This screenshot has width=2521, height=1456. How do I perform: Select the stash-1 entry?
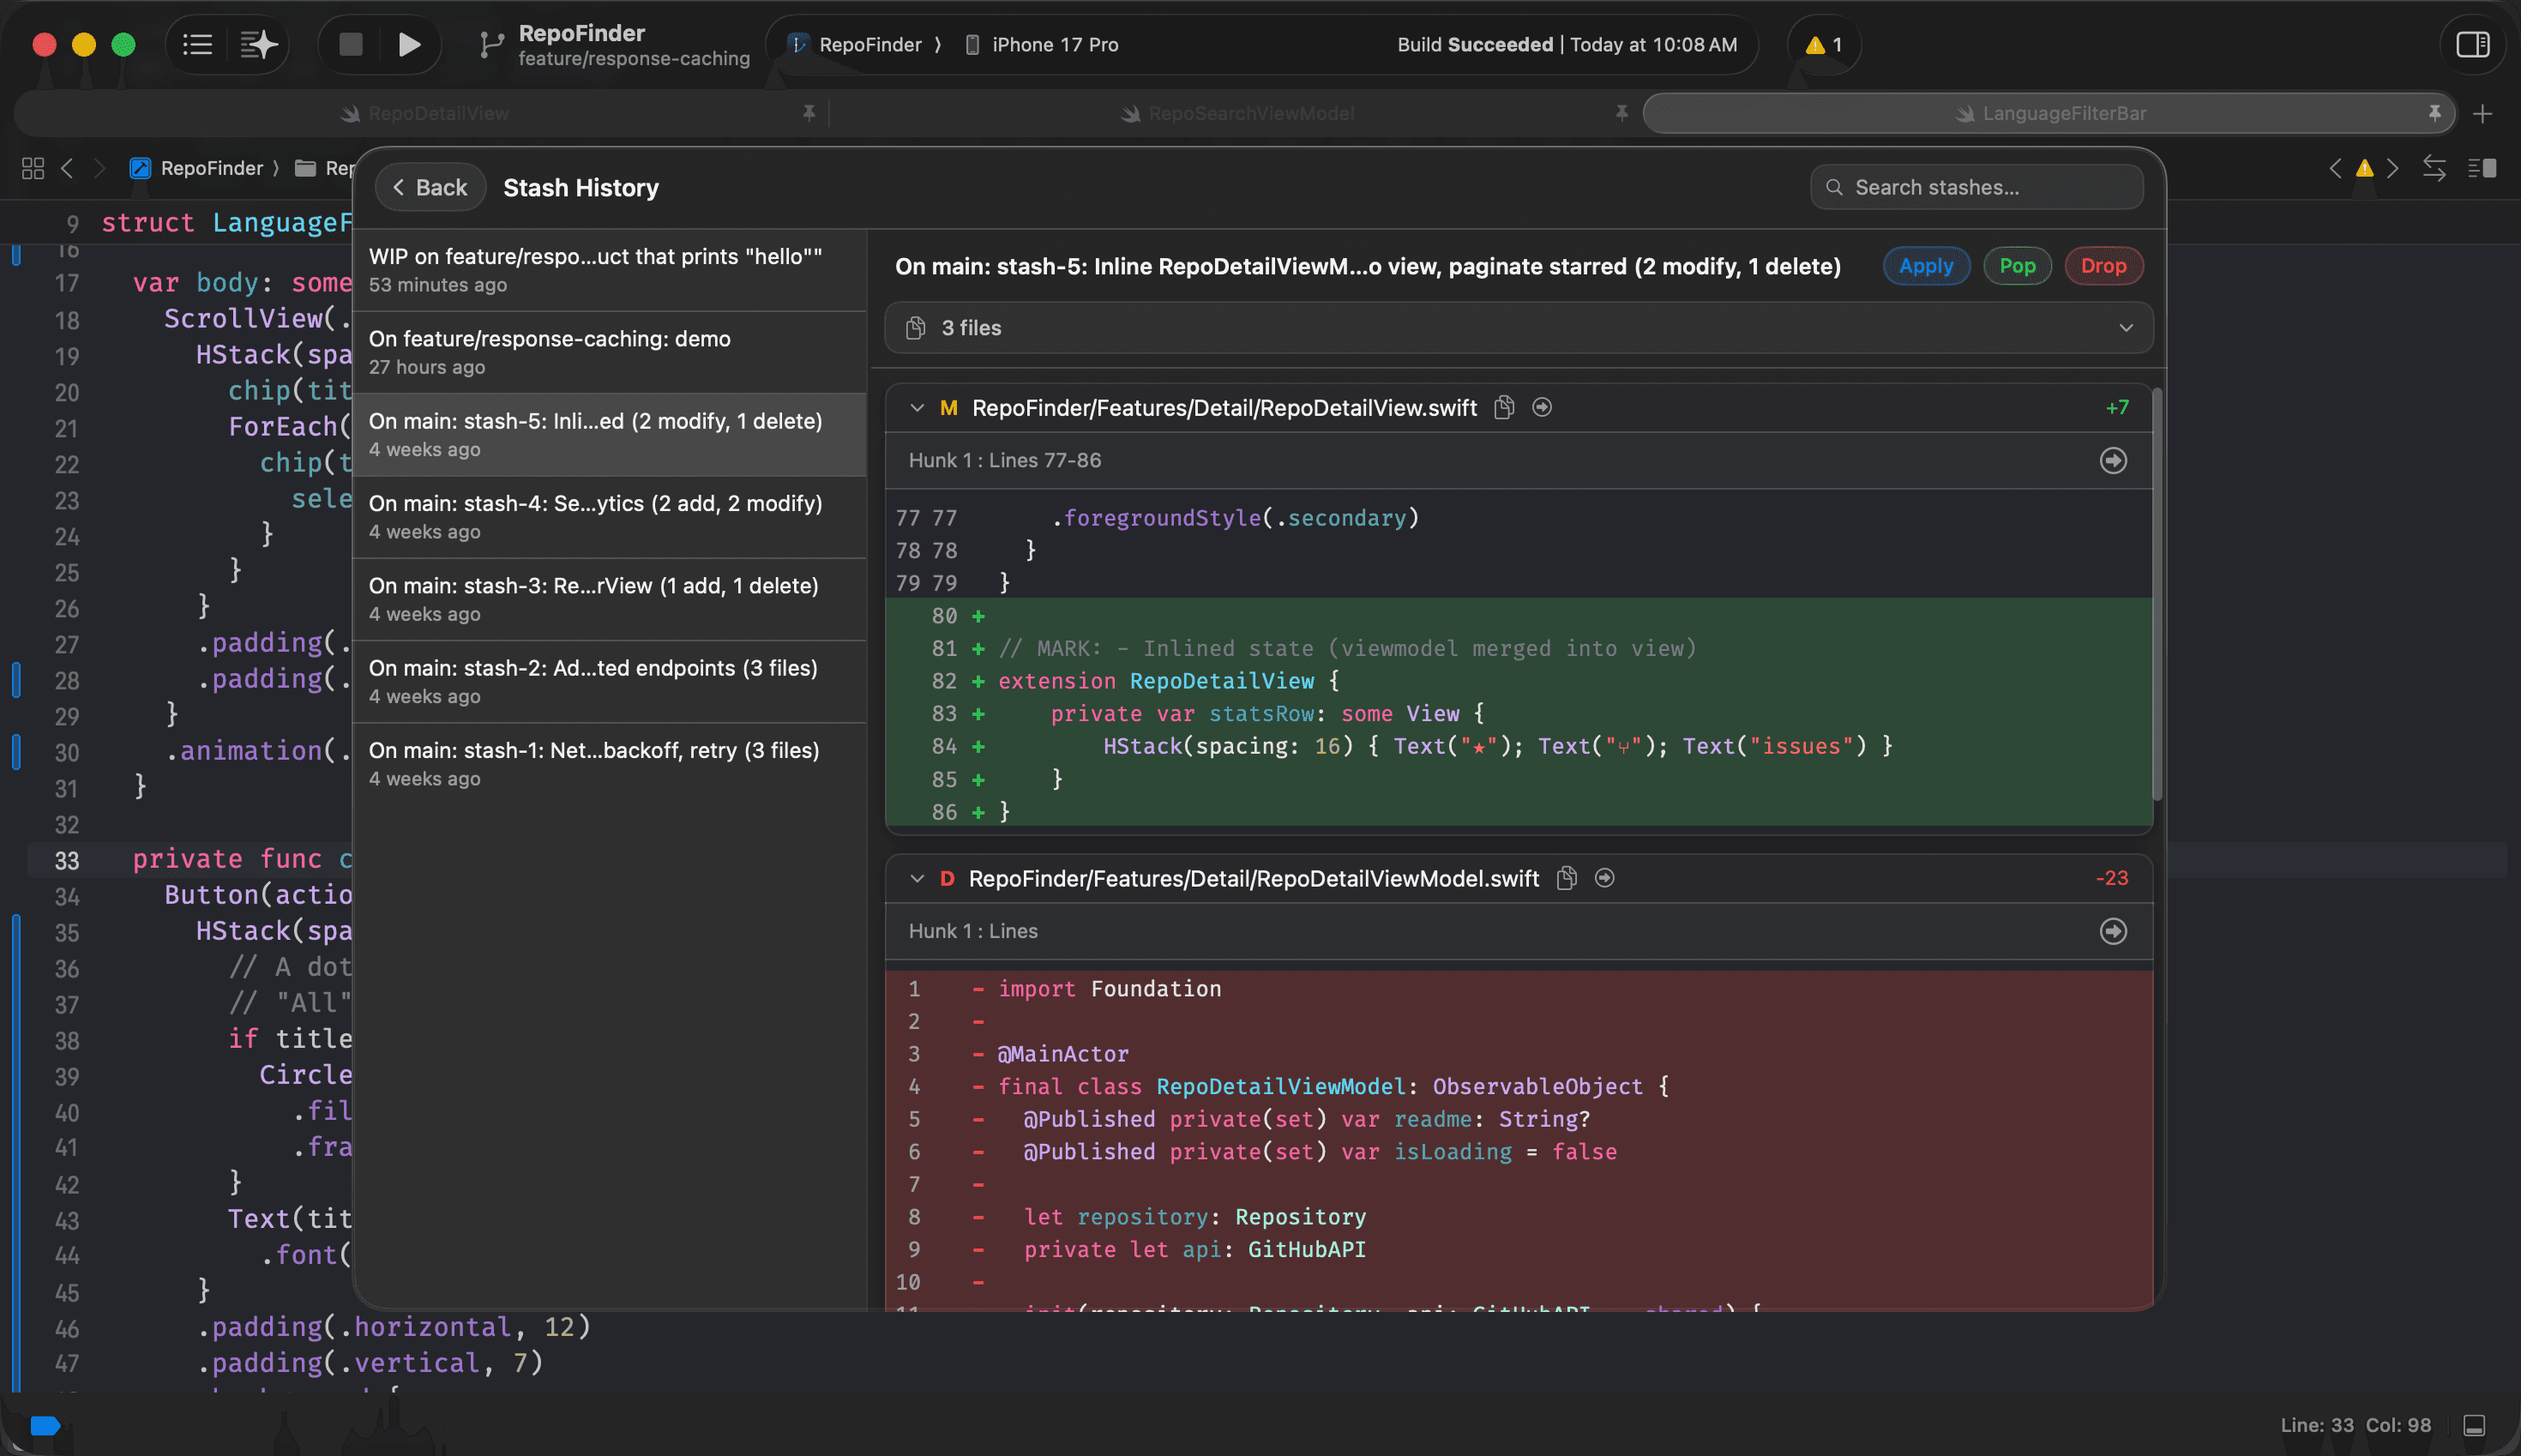pyautogui.click(x=610, y=763)
